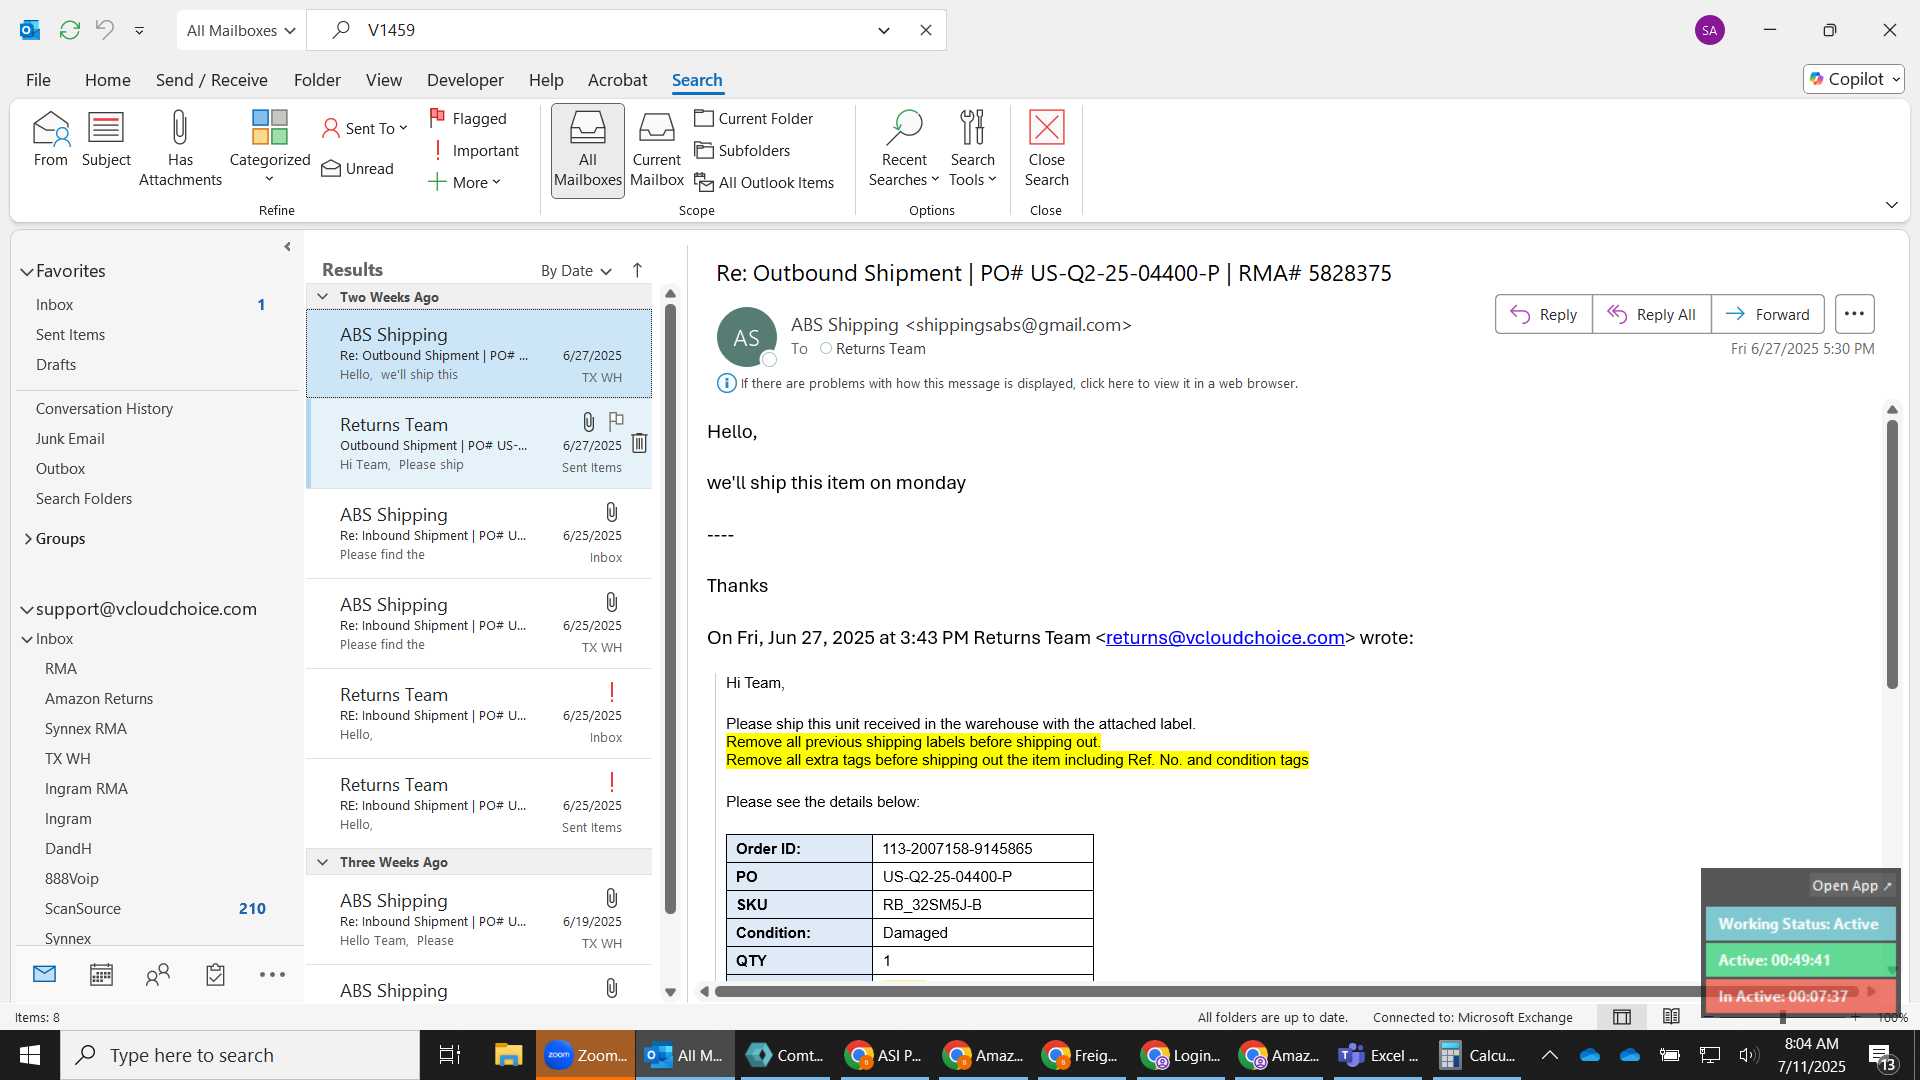Click the From search refine icon
Viewport: 1920px width, 1080px height.
click(50, 139)
